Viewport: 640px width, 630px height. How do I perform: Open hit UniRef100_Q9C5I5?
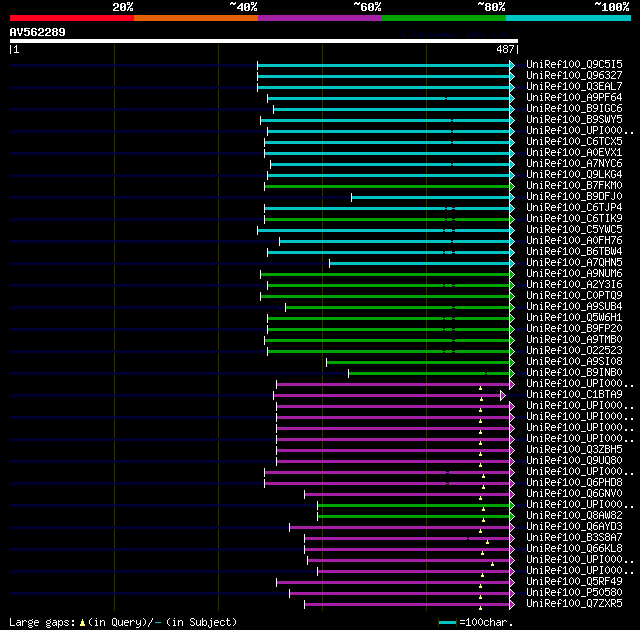tap(574, 64)
